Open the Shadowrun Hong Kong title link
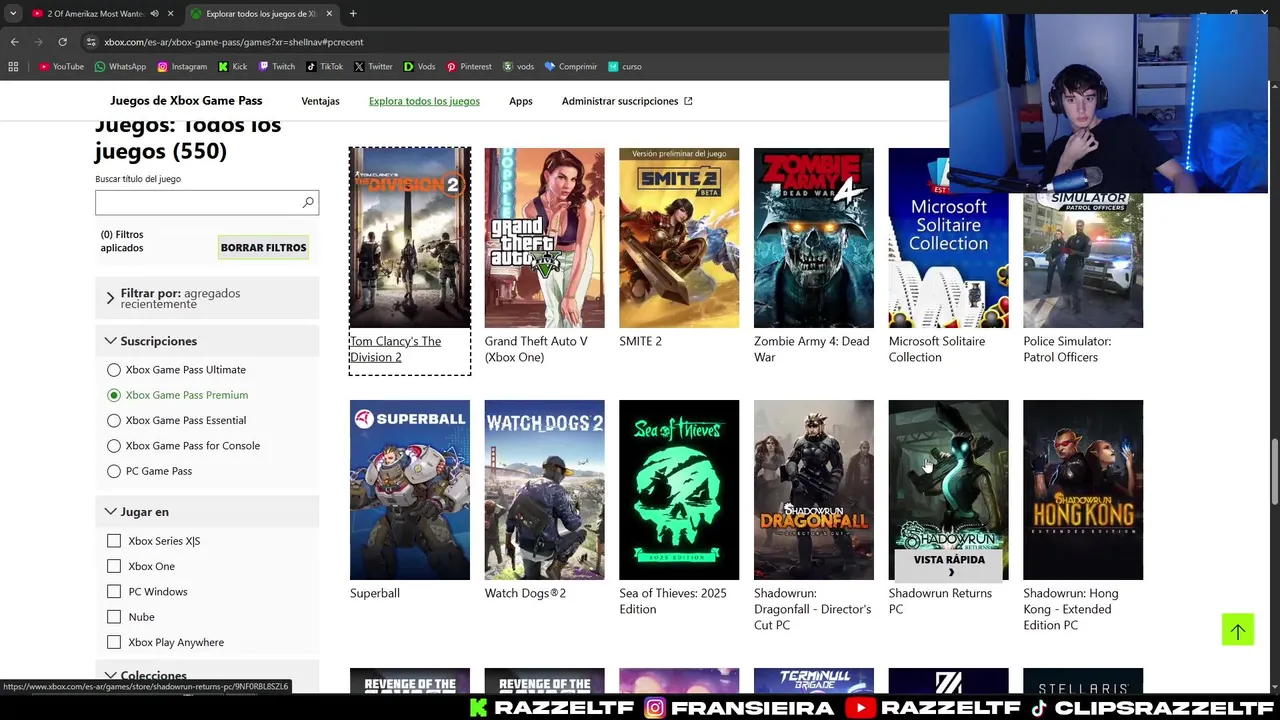This screenshot has width=1280, height=720. click(1071, 609)
